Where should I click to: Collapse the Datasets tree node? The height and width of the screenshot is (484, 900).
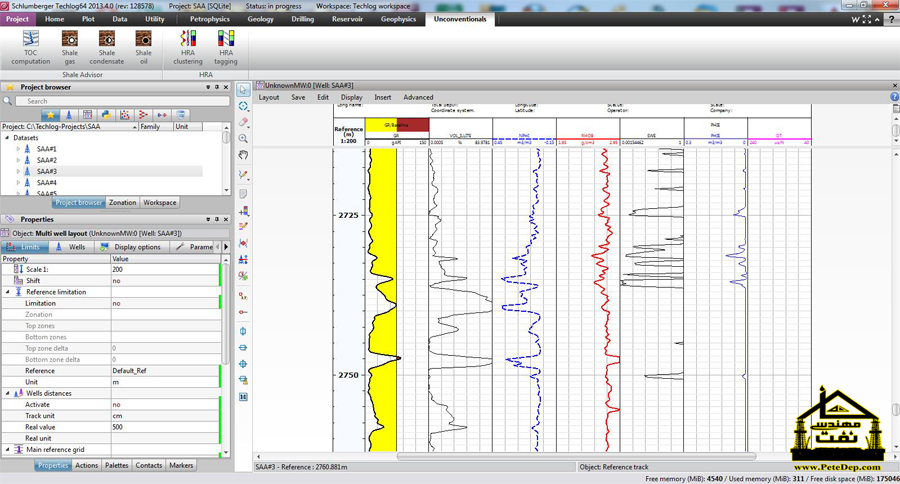point(7,138)
